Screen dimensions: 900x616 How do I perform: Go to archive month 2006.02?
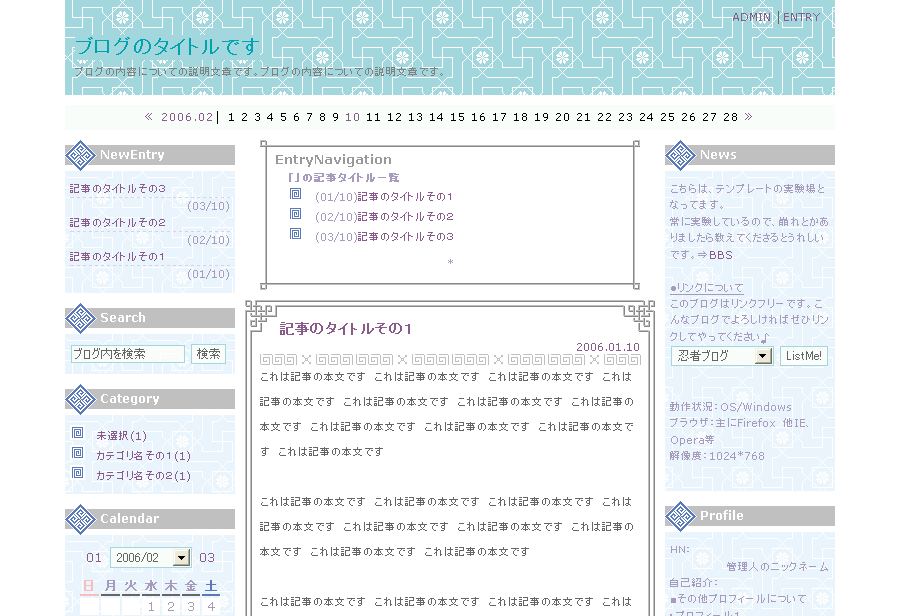click(187, 117)
